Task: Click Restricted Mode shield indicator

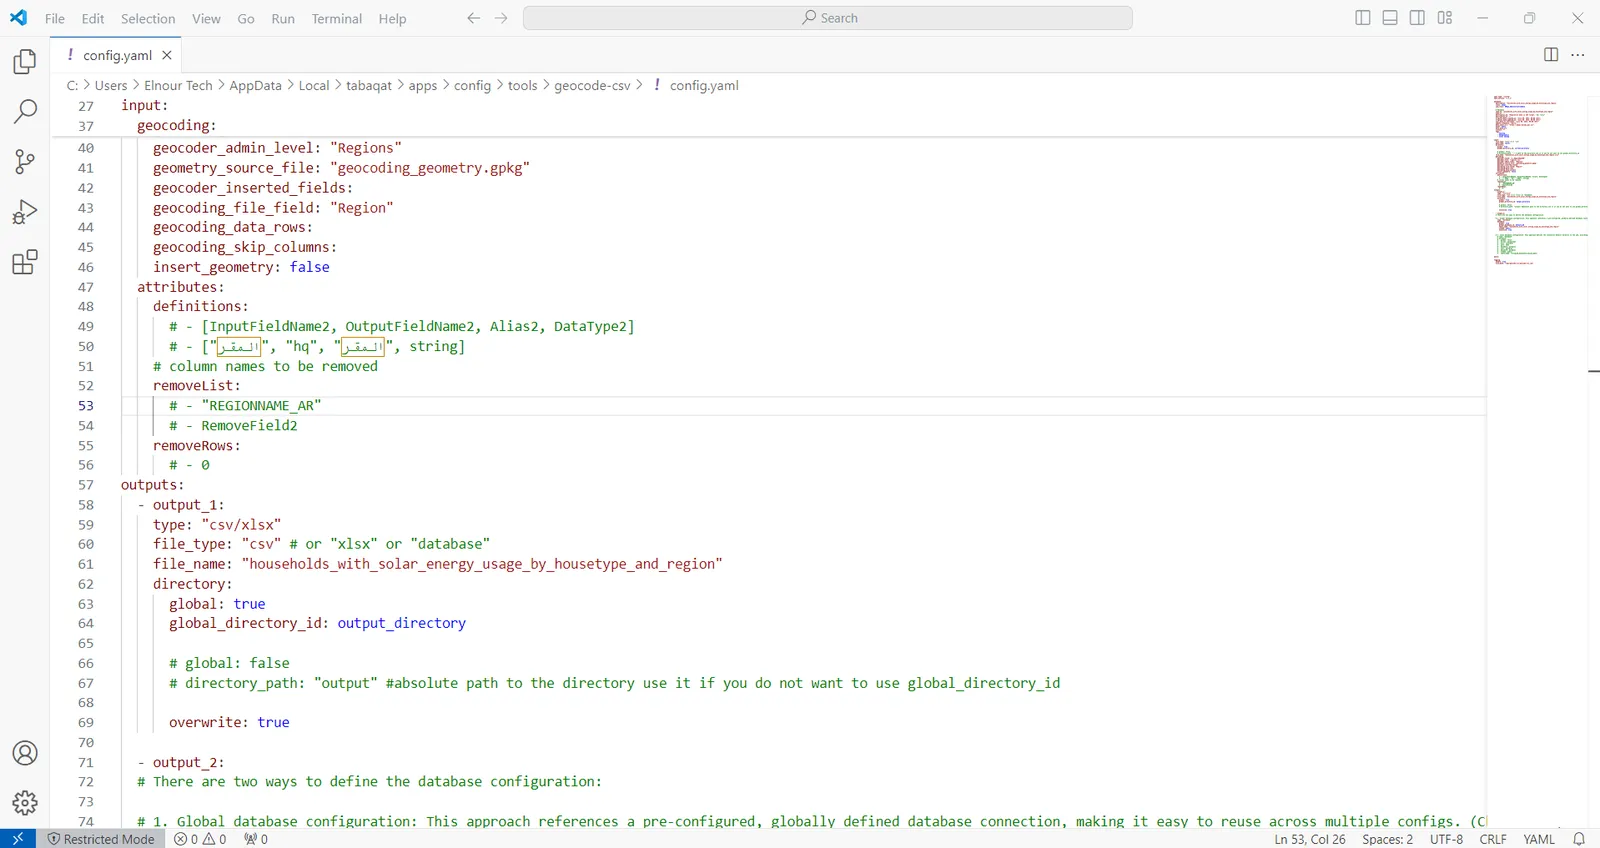Action: pyautogui.click(x=101, y=839)
